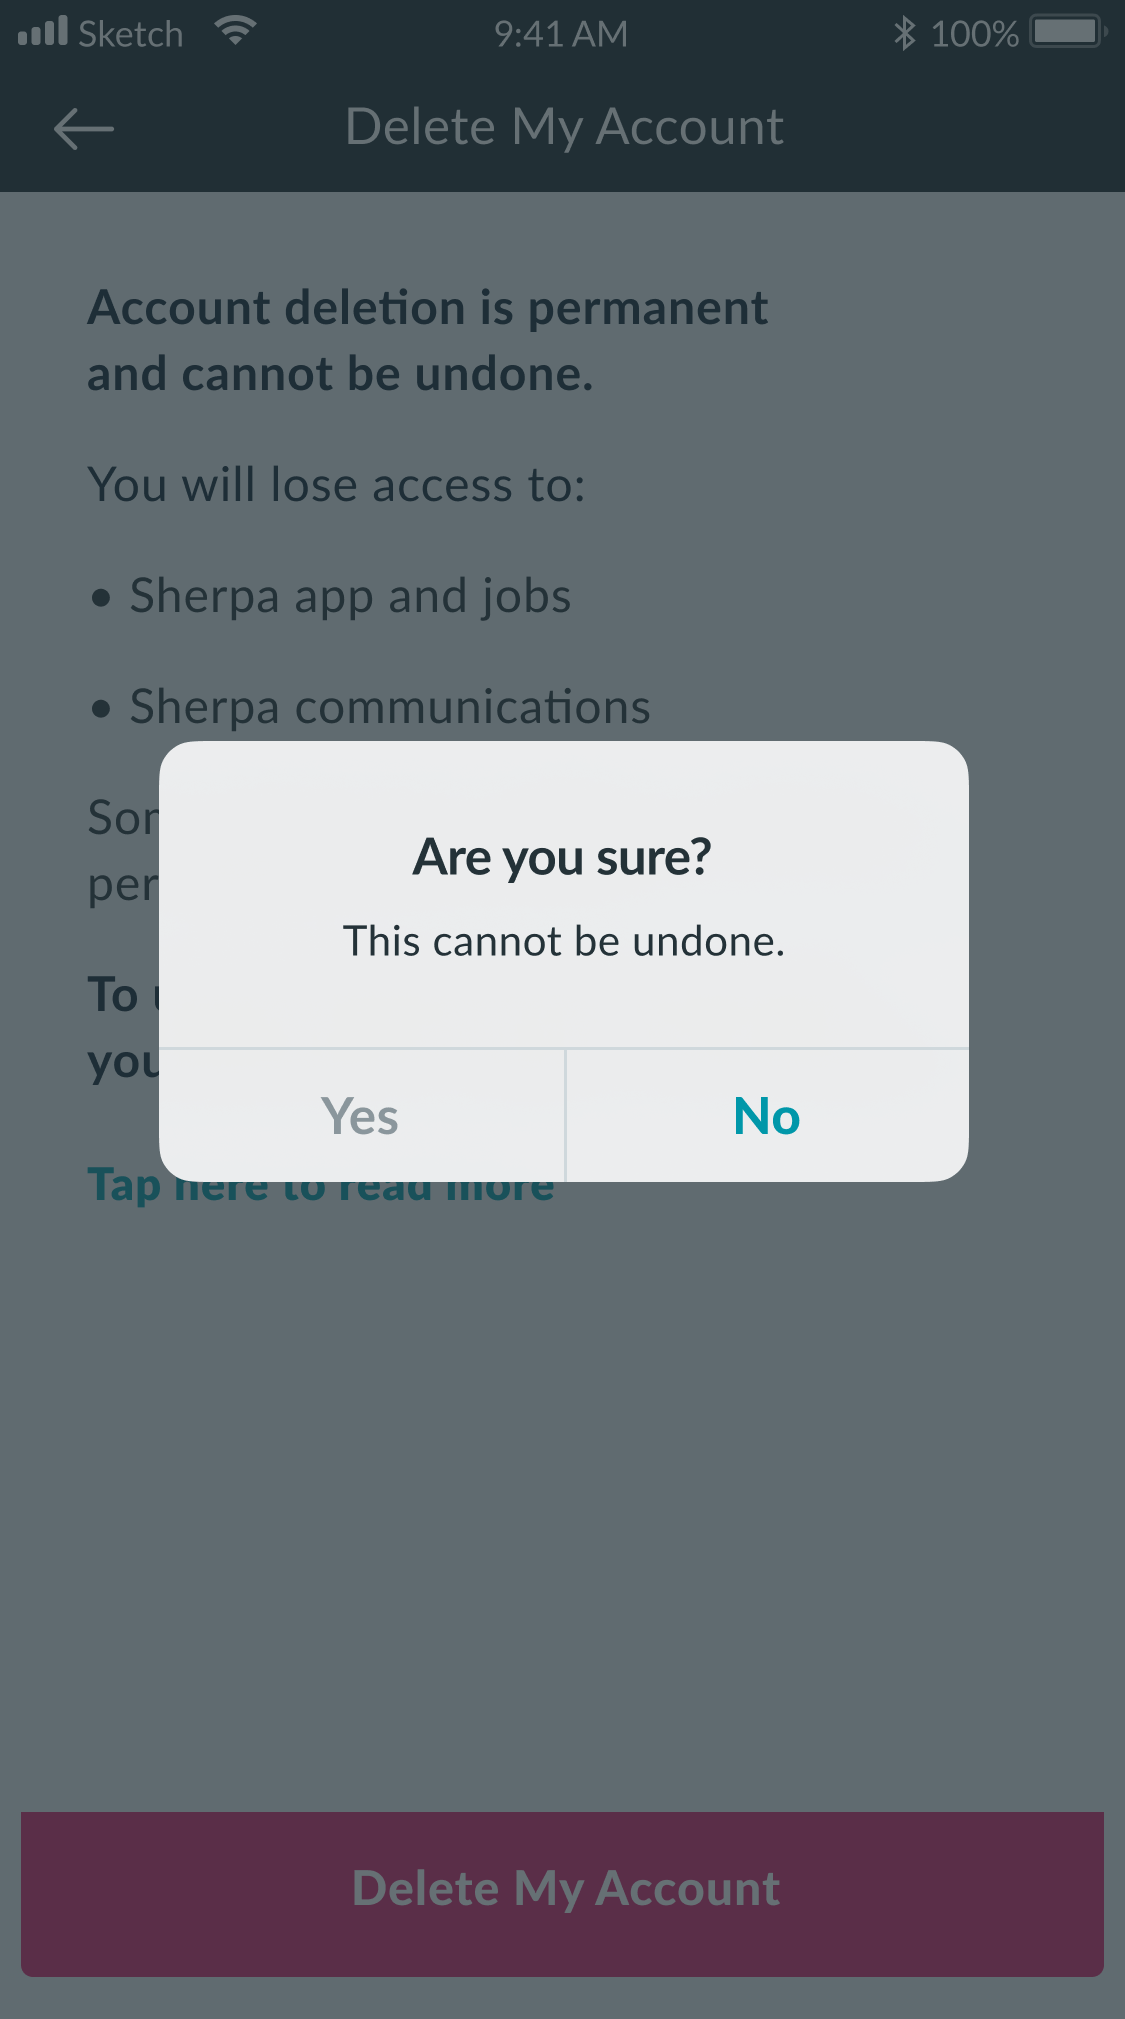Select the Sketch carrier label

[x=131, y=33]
